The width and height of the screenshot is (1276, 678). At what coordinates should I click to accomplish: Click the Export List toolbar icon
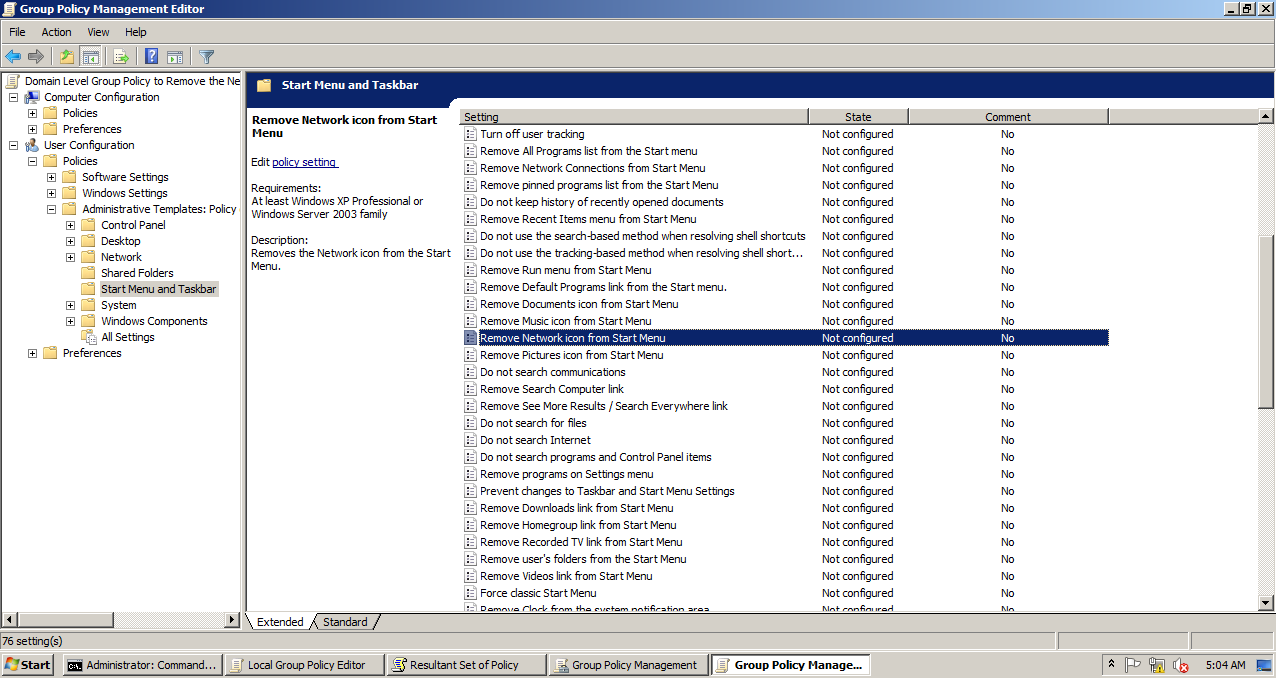pos(120,56)
